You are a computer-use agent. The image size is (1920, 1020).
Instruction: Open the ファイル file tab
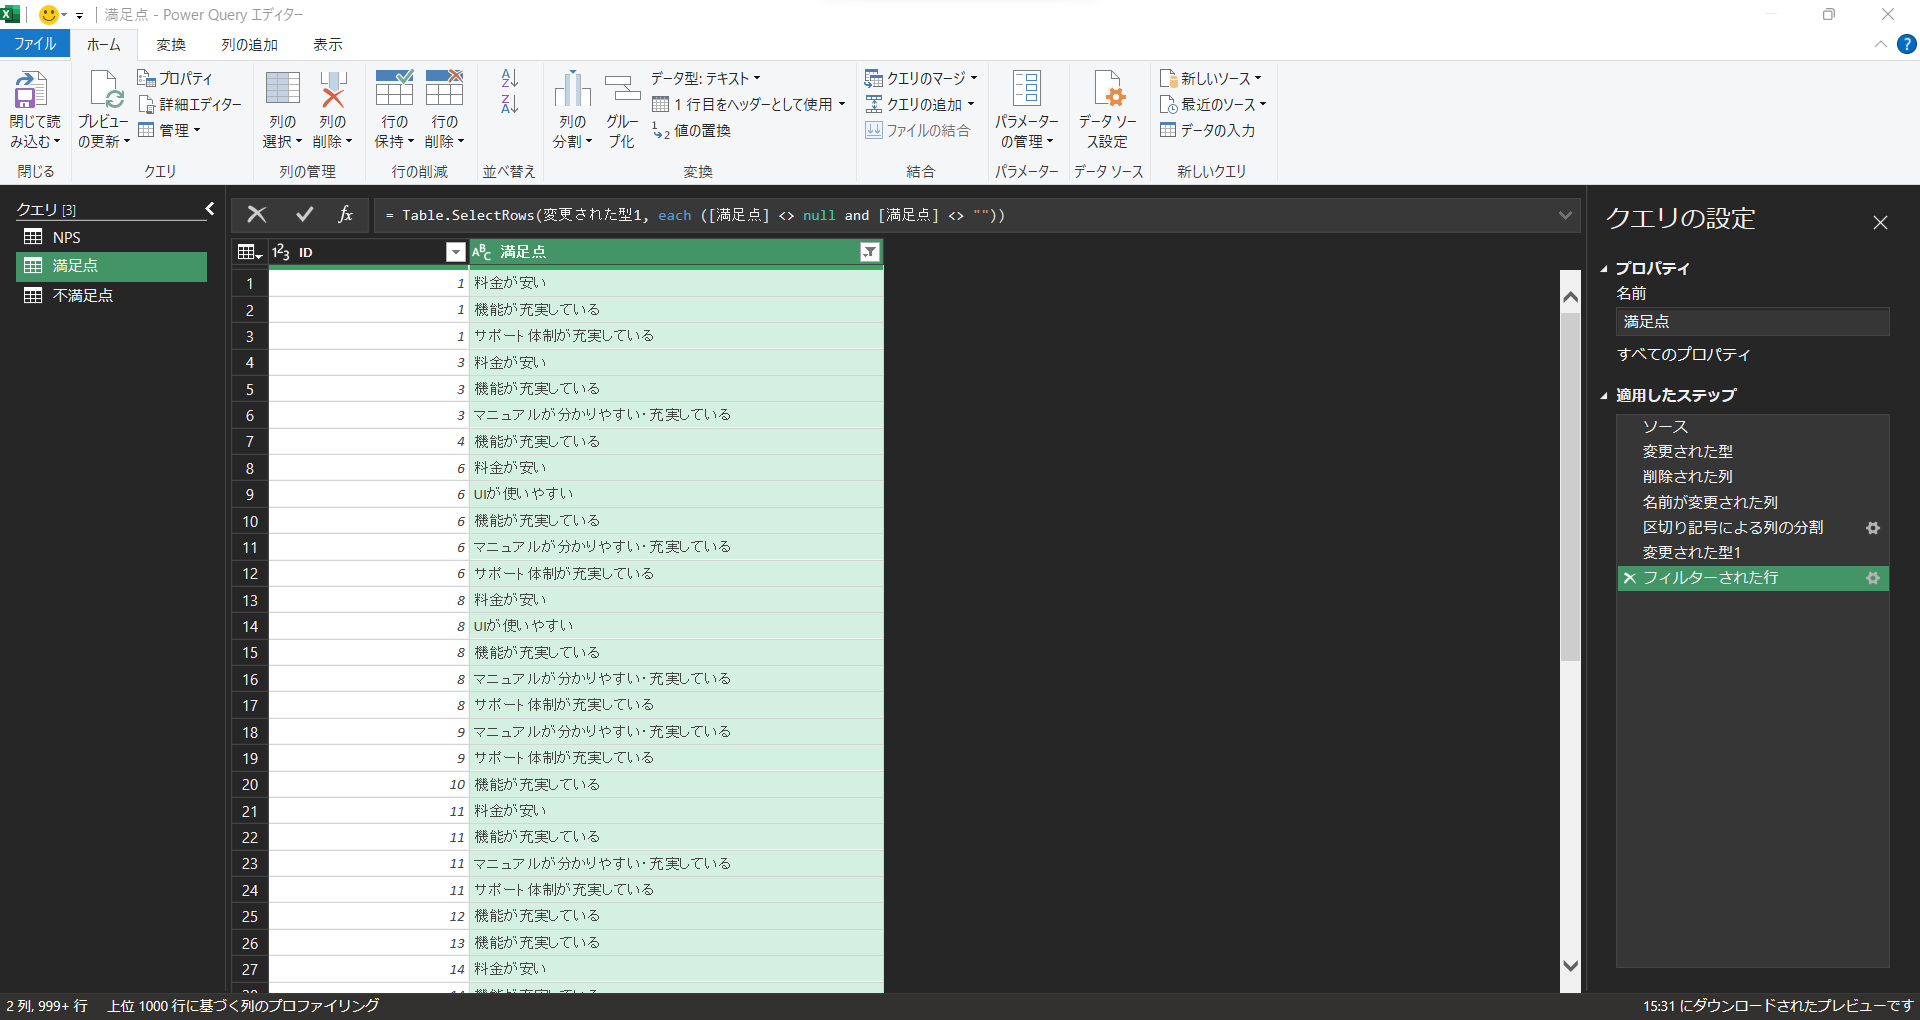pyautogui.click(x=35, y=44)
